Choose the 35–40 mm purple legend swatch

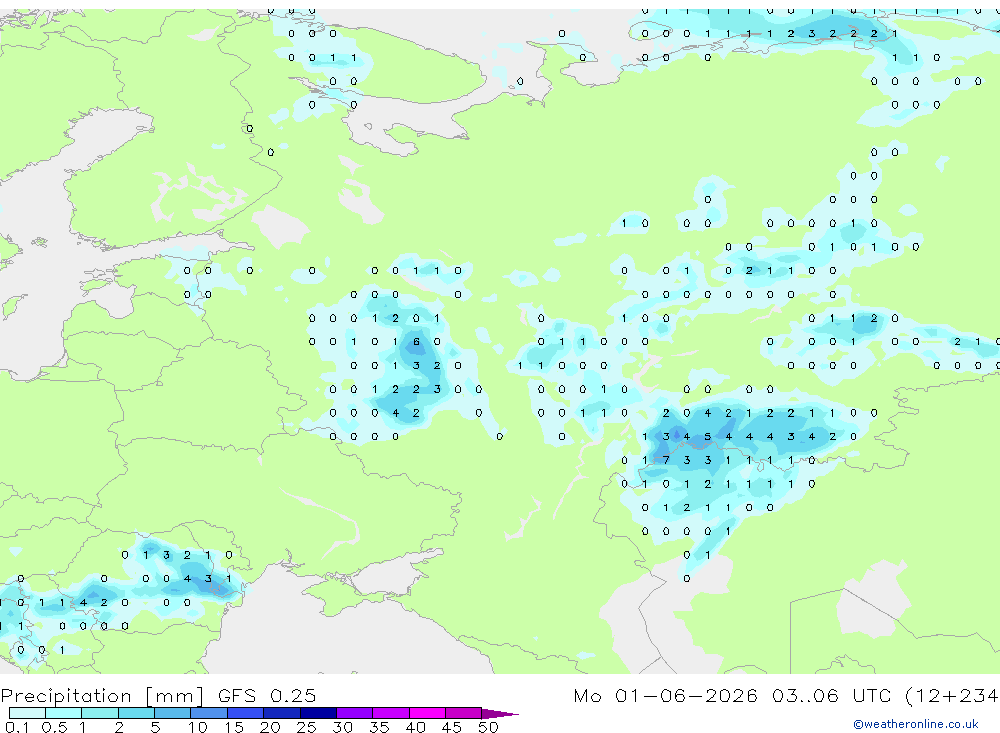point(391,713)
